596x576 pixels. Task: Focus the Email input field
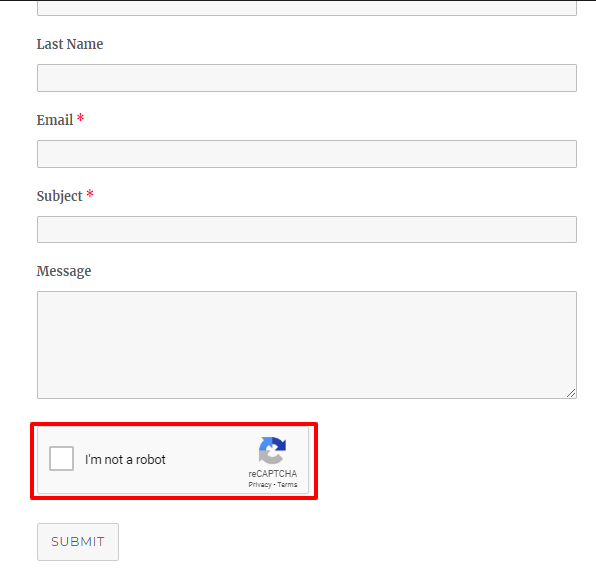coord(307,154)
